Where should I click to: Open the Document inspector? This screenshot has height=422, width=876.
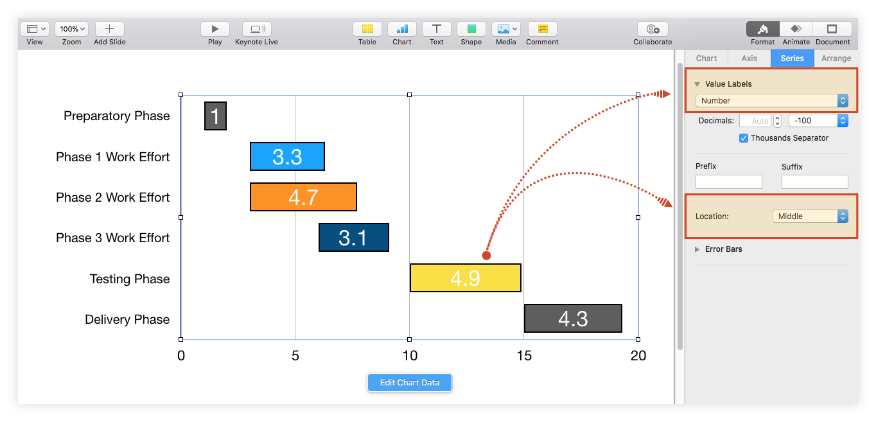[832, 29]
